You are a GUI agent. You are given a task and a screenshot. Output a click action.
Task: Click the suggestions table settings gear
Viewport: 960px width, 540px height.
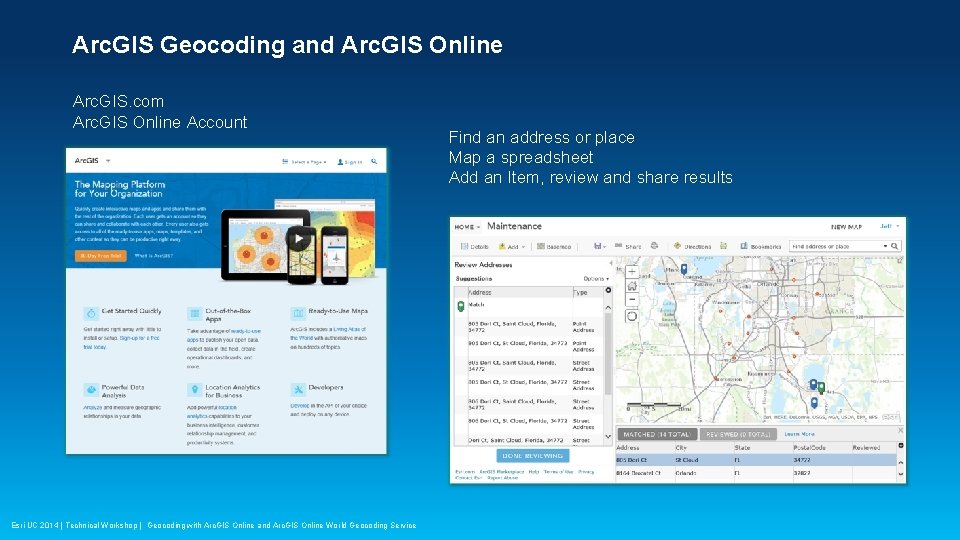tap(608, 290)
